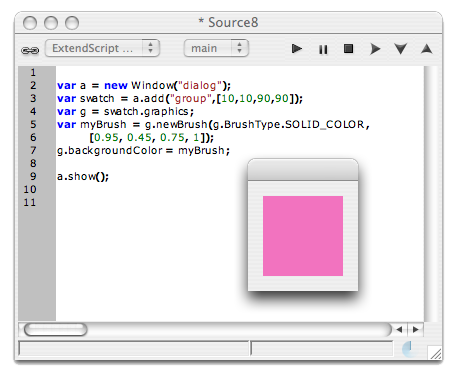
Task: Click the 0.95 value in line 6
Action: point(106,137)
